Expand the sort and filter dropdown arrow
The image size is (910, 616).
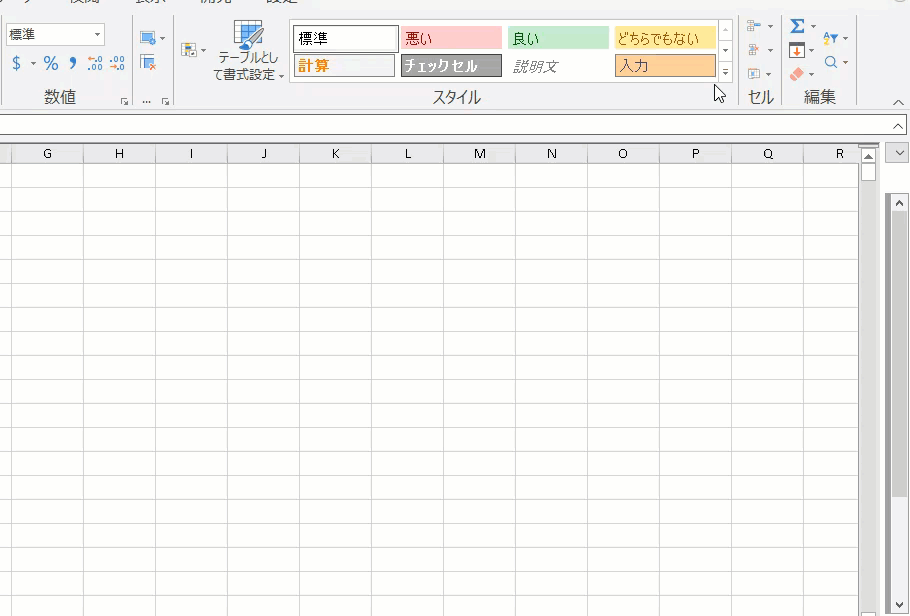click(845, 38)
